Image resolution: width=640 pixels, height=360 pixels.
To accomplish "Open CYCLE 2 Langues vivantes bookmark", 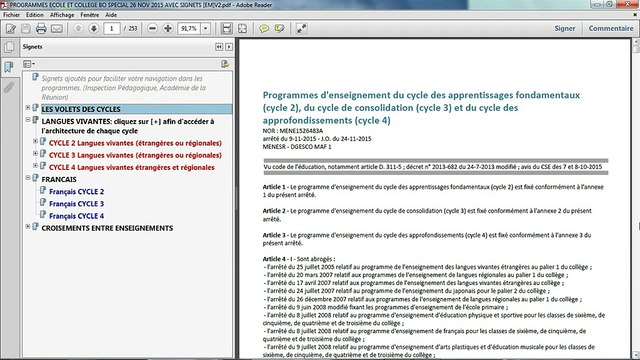I will point(135,143).
